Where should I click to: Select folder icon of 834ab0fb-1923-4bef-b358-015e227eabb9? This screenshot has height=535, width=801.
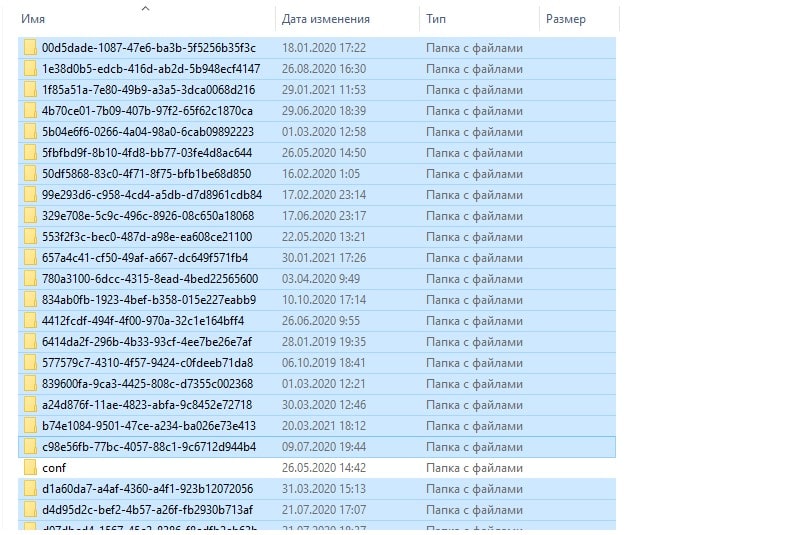click(30, 299)
